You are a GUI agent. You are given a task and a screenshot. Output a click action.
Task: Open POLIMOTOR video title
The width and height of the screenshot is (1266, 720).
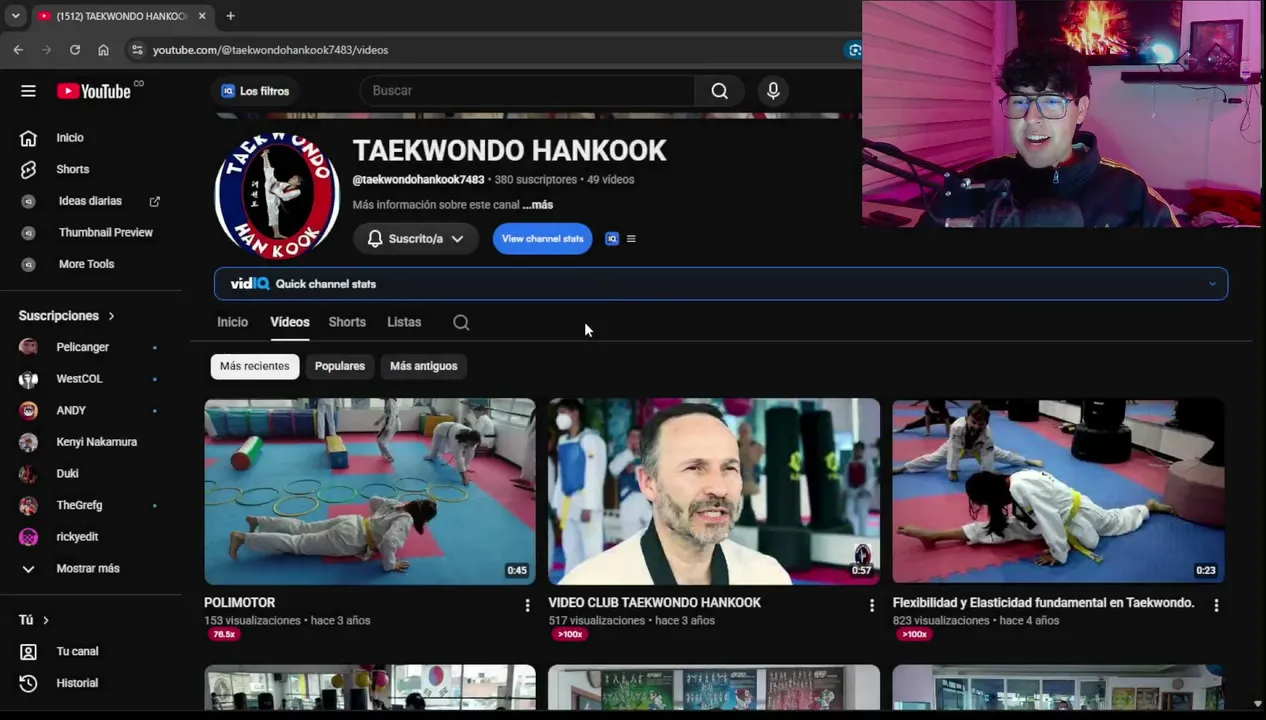[x=239, y=603]
